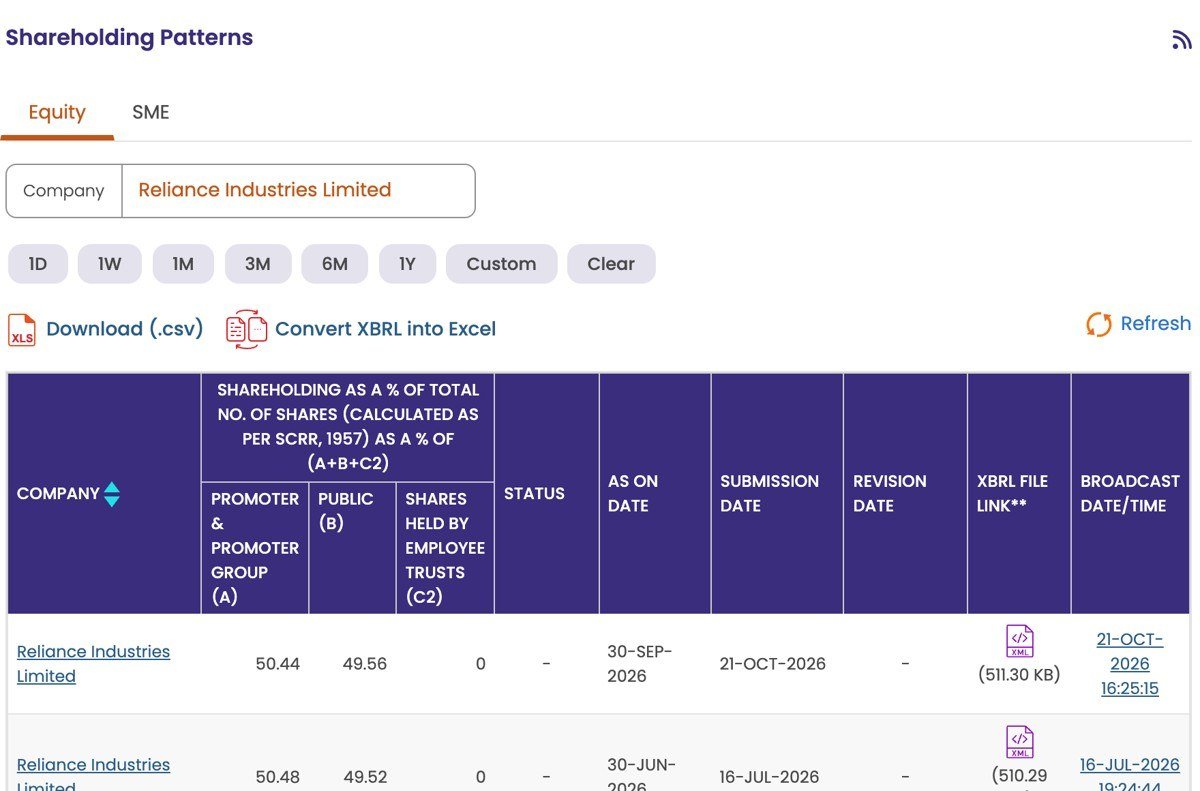Select the 6M period filter
The width and height of the screenshot is (1200, 791).
coord(335,264)
